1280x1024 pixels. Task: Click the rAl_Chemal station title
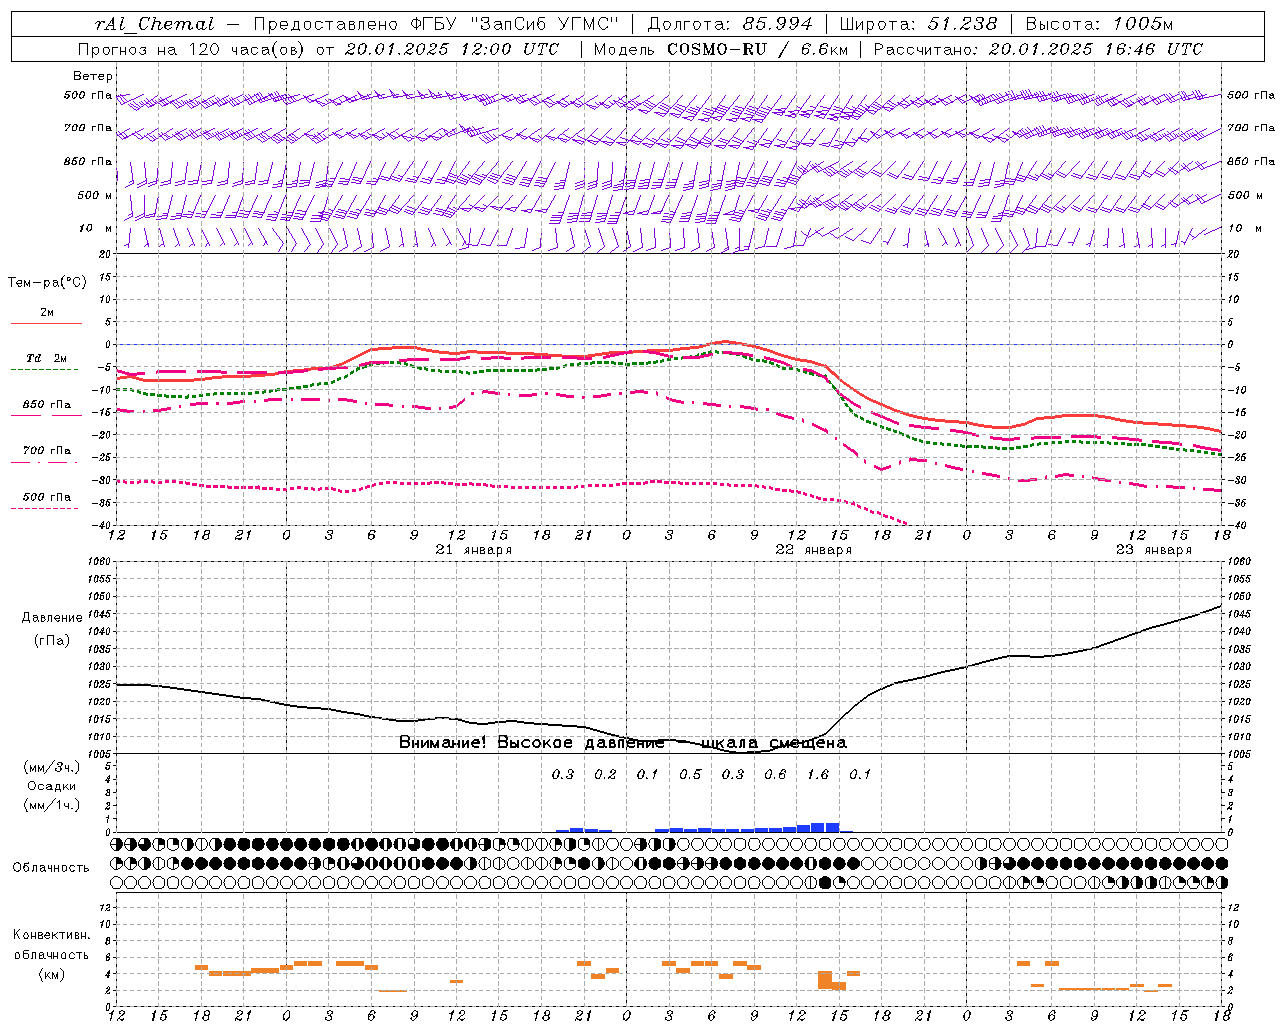pos(154,24)
